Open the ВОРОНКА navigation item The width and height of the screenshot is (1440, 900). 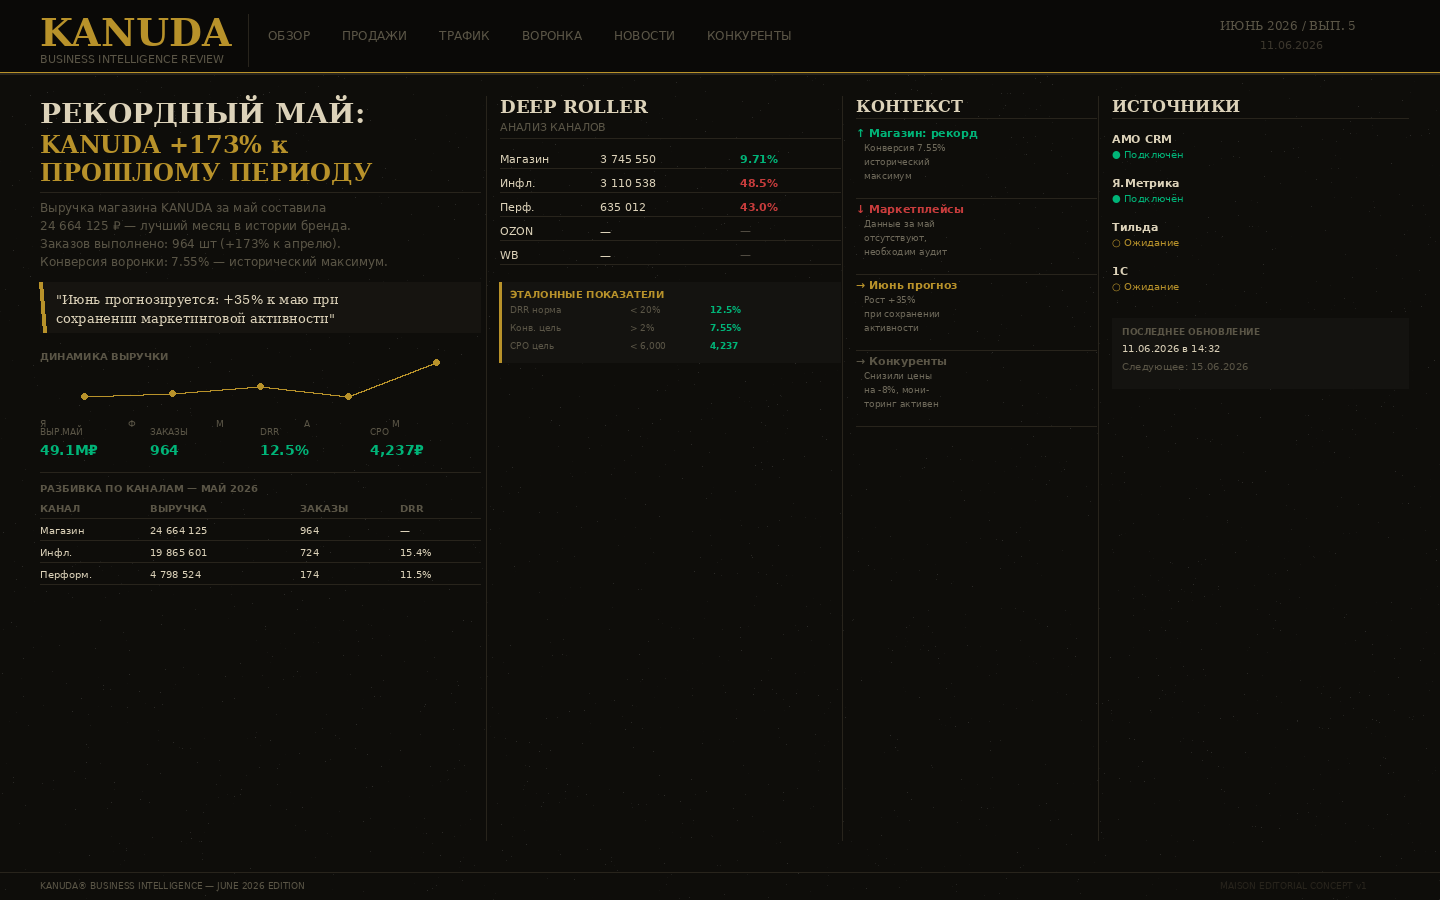coord(552,36)
